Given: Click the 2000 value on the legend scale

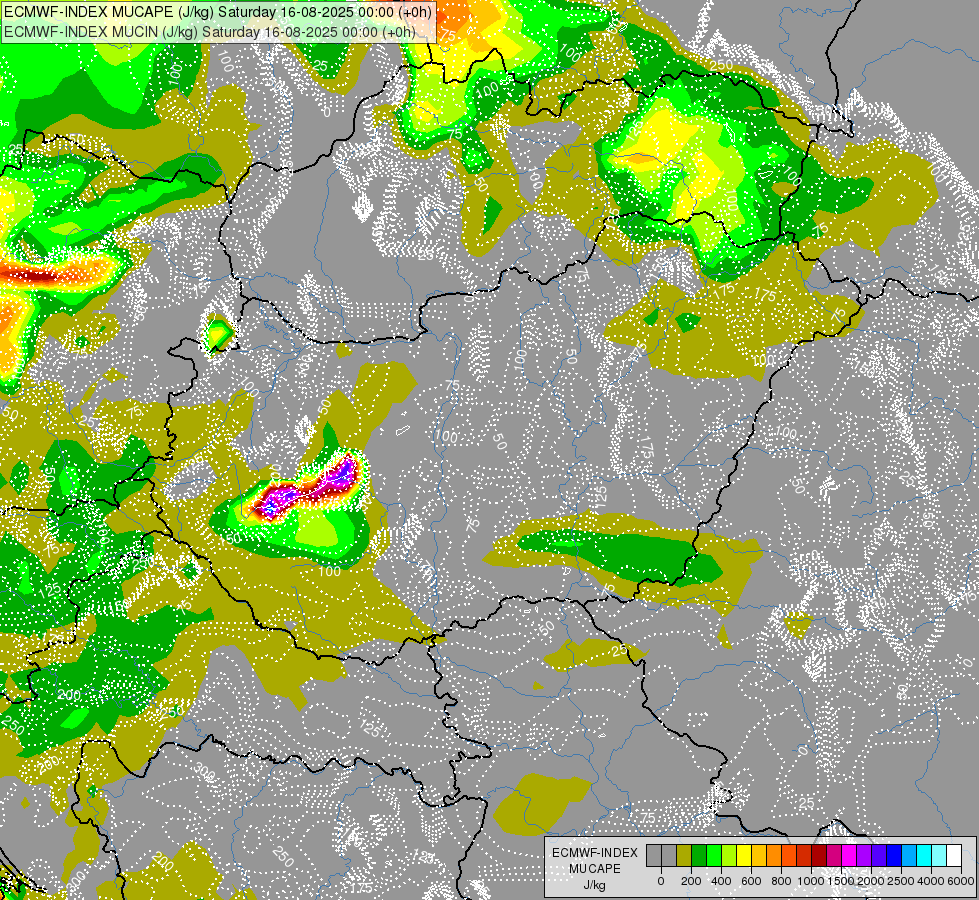Looking at the screenshot, I should [x=872, y=881].
